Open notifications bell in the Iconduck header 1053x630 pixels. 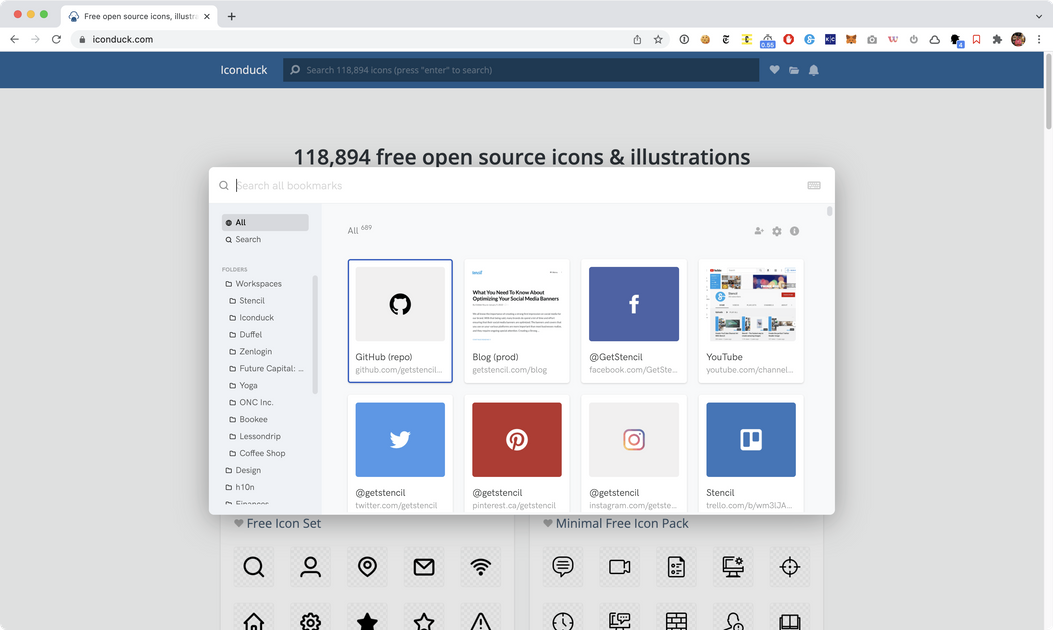coord(813,70)
